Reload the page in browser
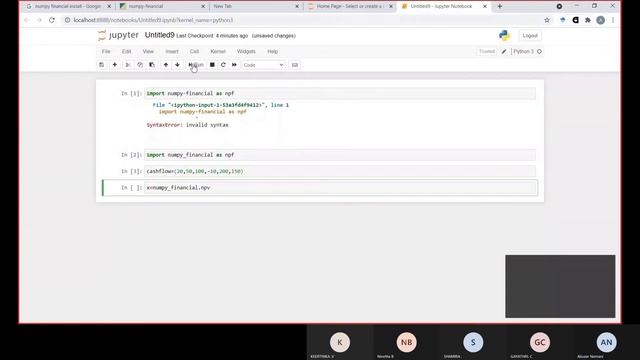This screenshot has width=640, height=360. coord(52,20)
